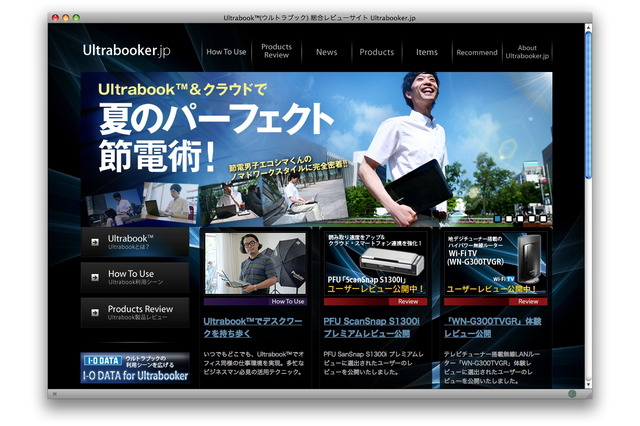Click the ScanSnap article description paragraph
The image size is (640, 426).
coord(373,363)
